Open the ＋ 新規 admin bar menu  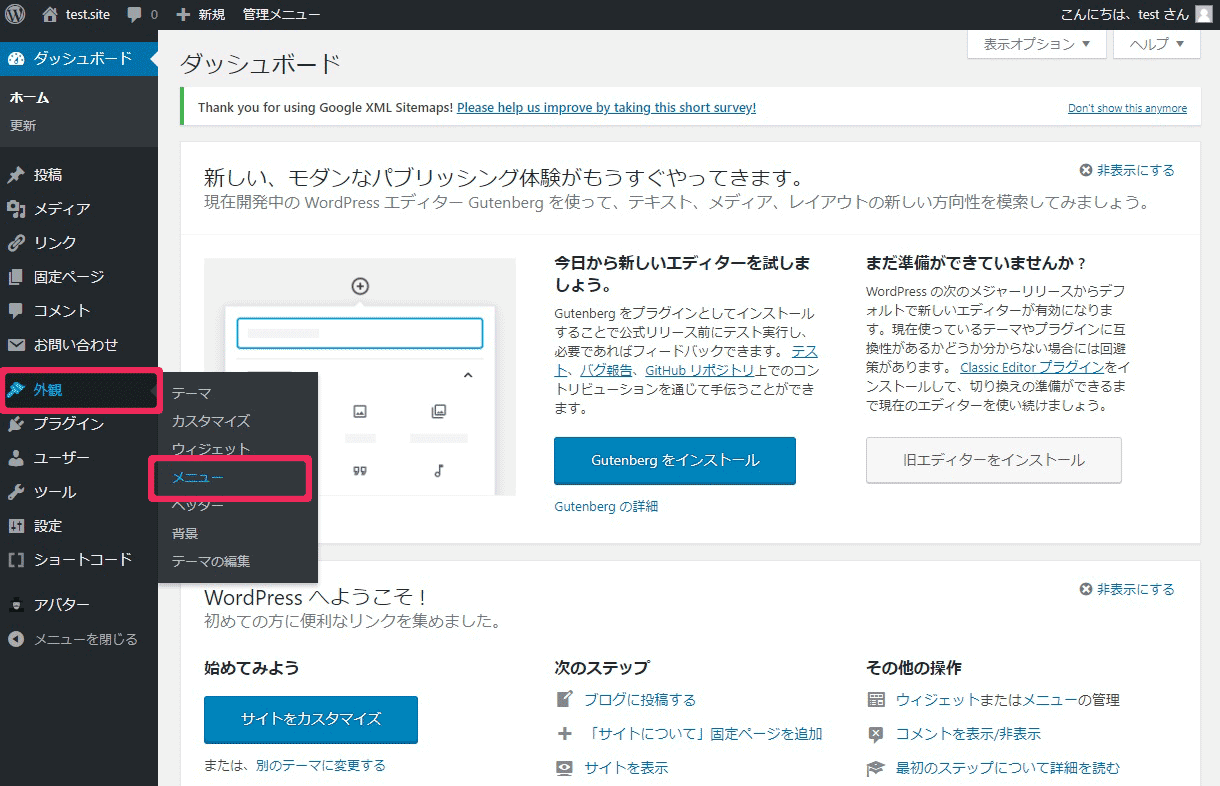pos(201,15)
